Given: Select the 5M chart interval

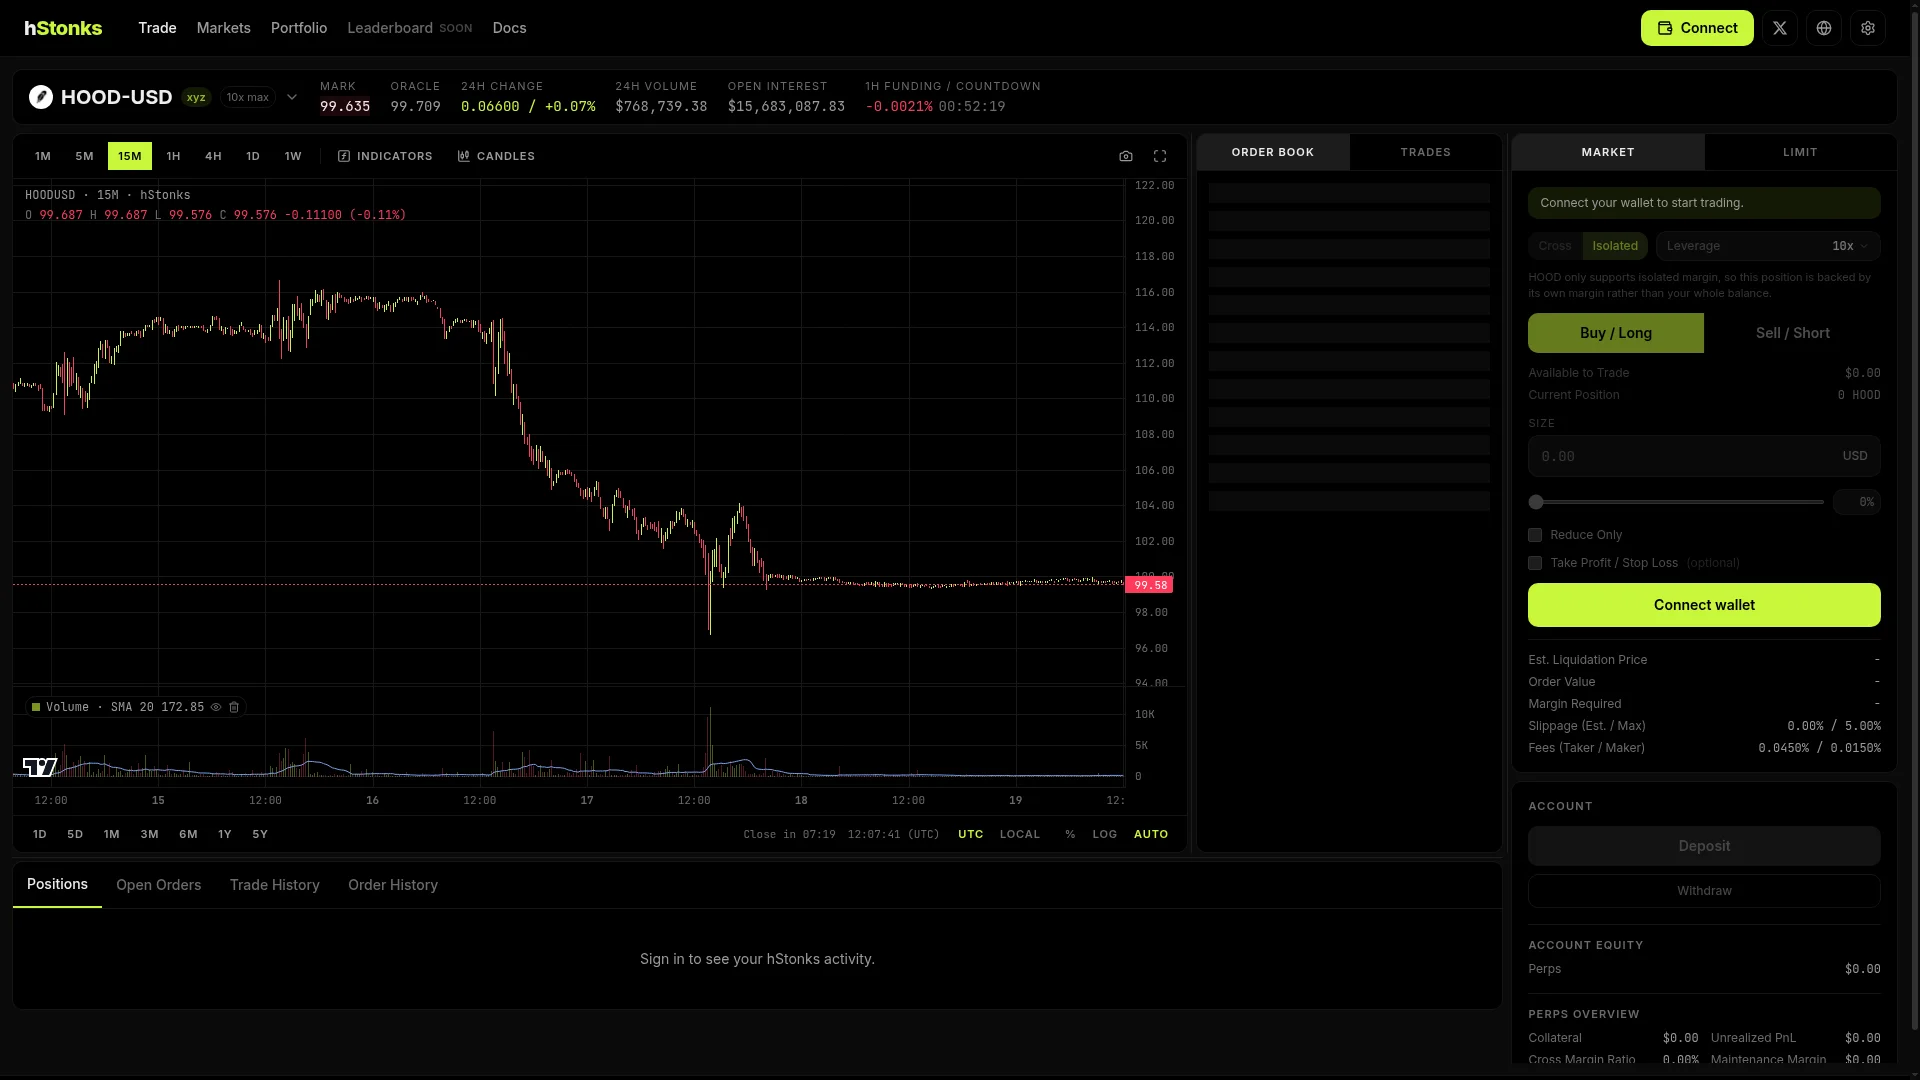Looking at the screenshot, I should point(84,156).
